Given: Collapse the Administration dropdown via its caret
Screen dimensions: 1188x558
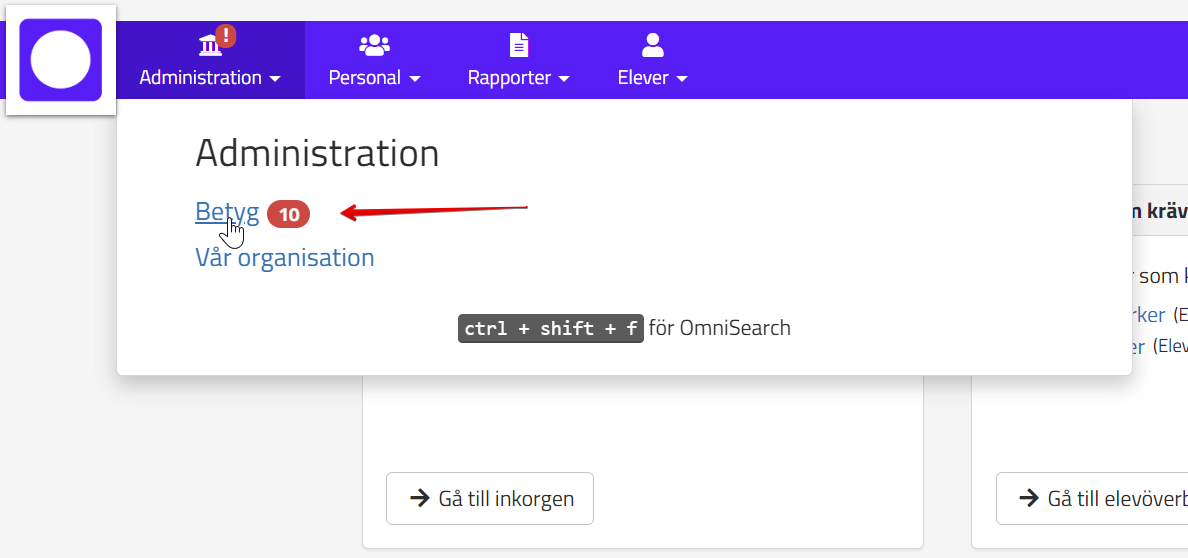Looking at the screenshot, I should pyautogui.click(x=274, y=78).
